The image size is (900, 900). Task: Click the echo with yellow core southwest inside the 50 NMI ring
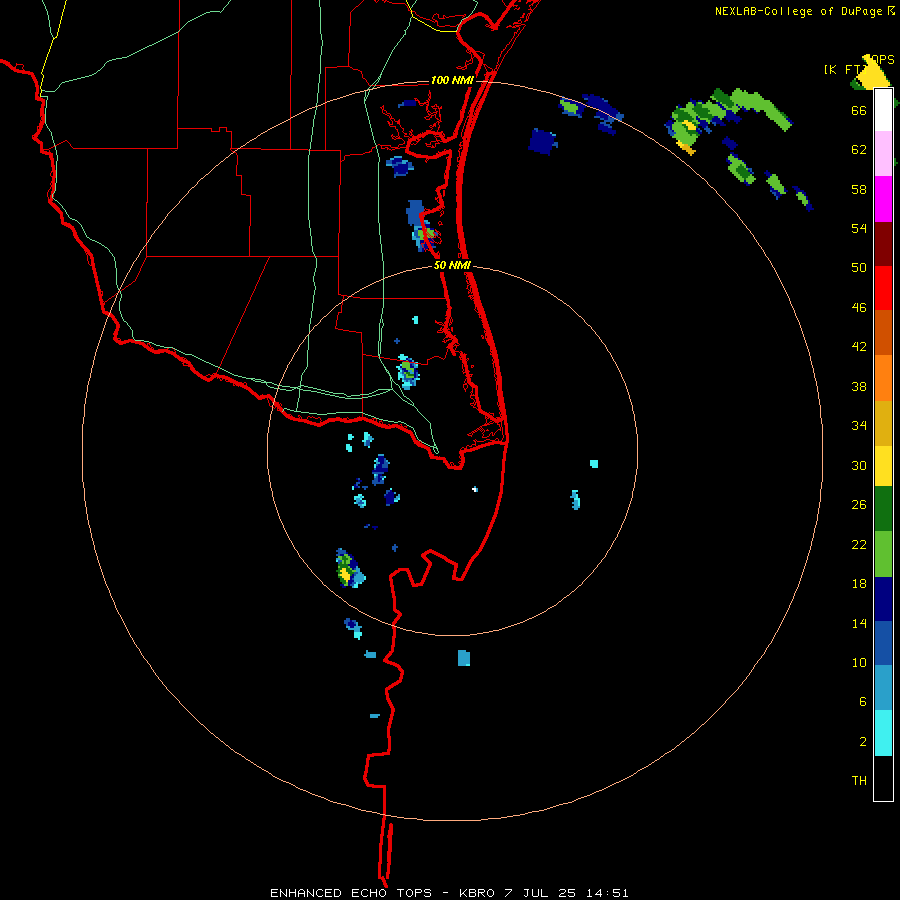pyautogui.click(x=350, y=568)
